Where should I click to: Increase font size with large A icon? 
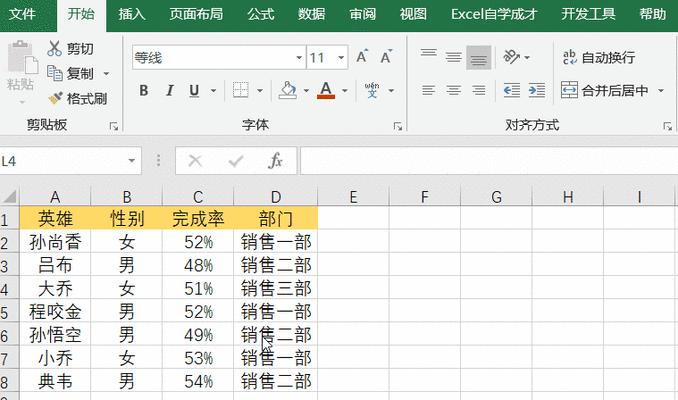362,57
